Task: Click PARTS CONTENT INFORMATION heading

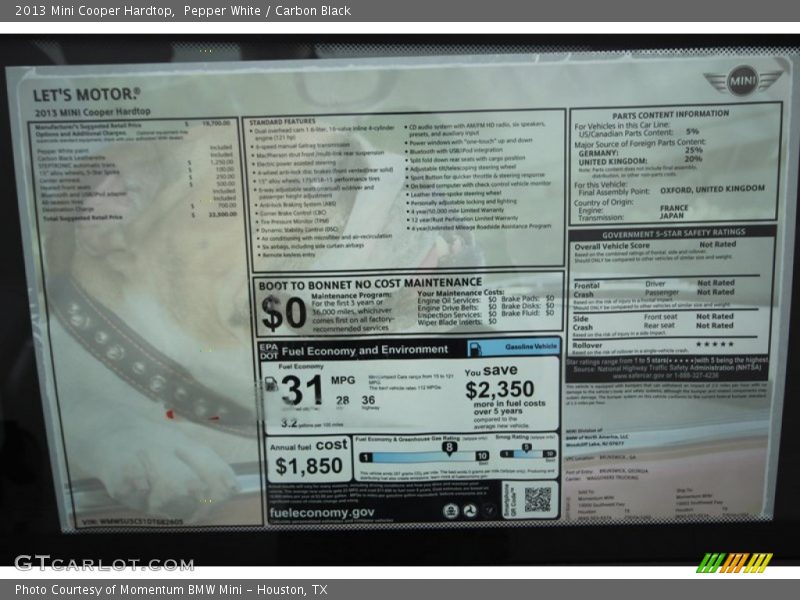Action: click(670, 114)
